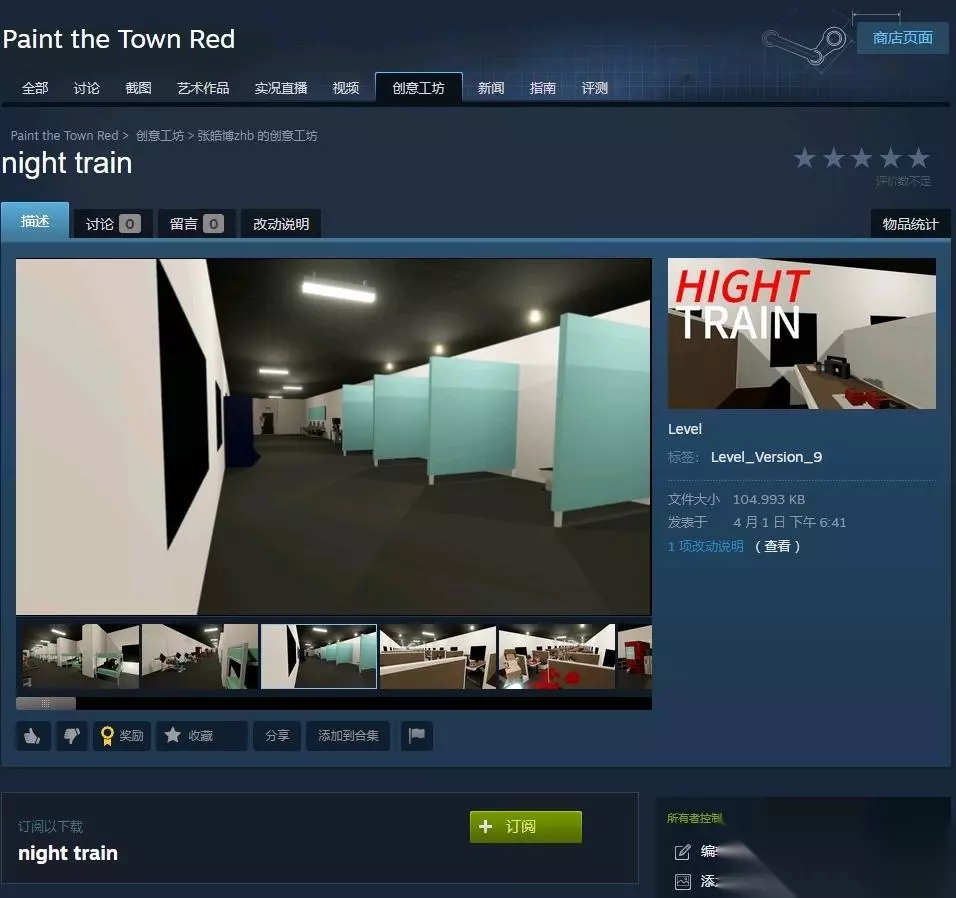The image size is (956, 898).
Task: Click Paint the Town Red breadcrumb link
Action: tap(64, 135)
